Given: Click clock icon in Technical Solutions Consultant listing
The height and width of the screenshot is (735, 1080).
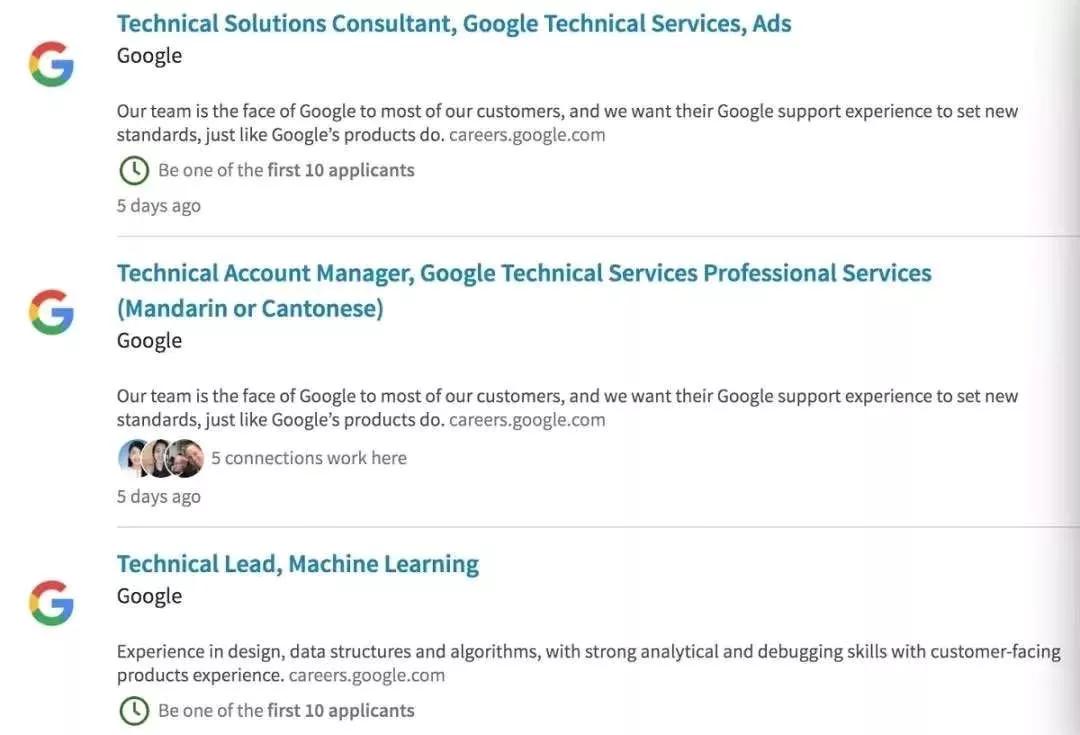Looking at the screenshot, I should [x=133, y=170].
